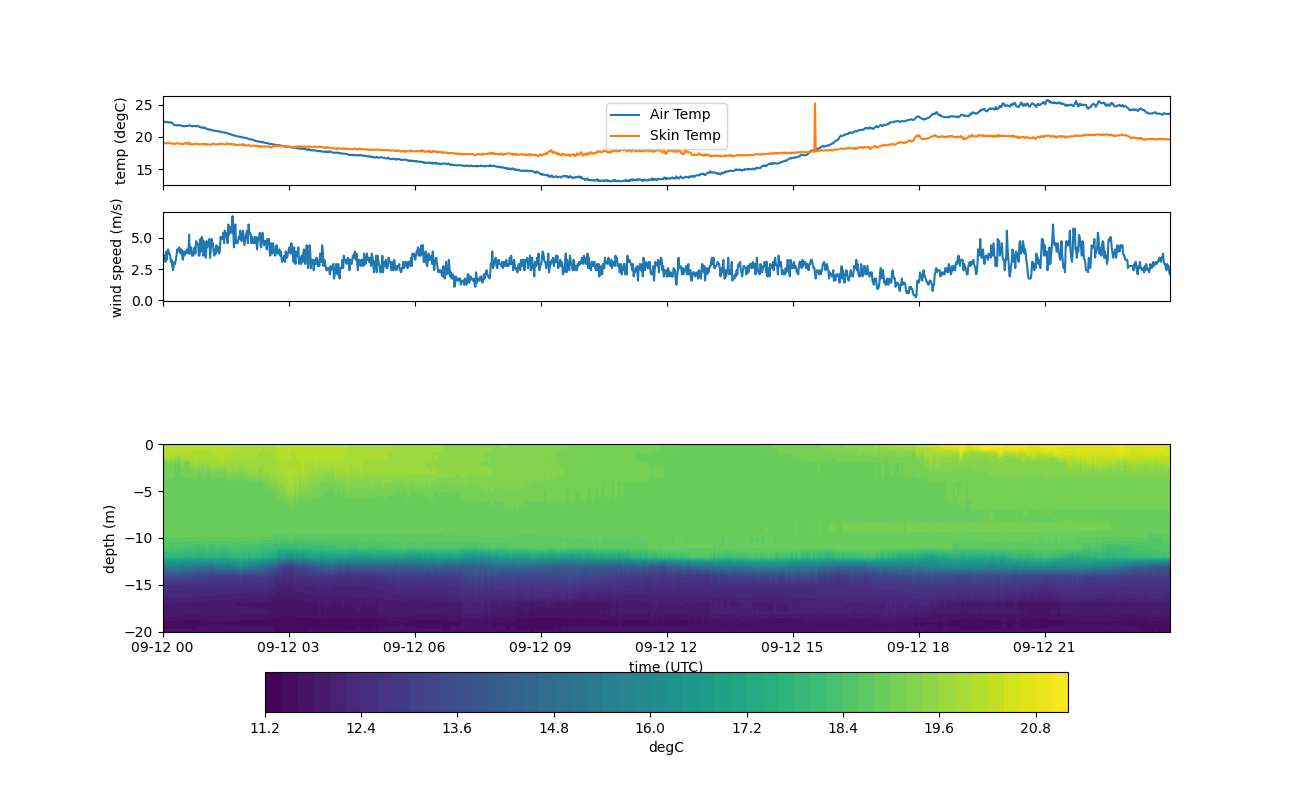The image size is (1300, 800).
Task: Click the 25 tick on temperature axis
Action: pyautogui.click(x=144, y=105)
